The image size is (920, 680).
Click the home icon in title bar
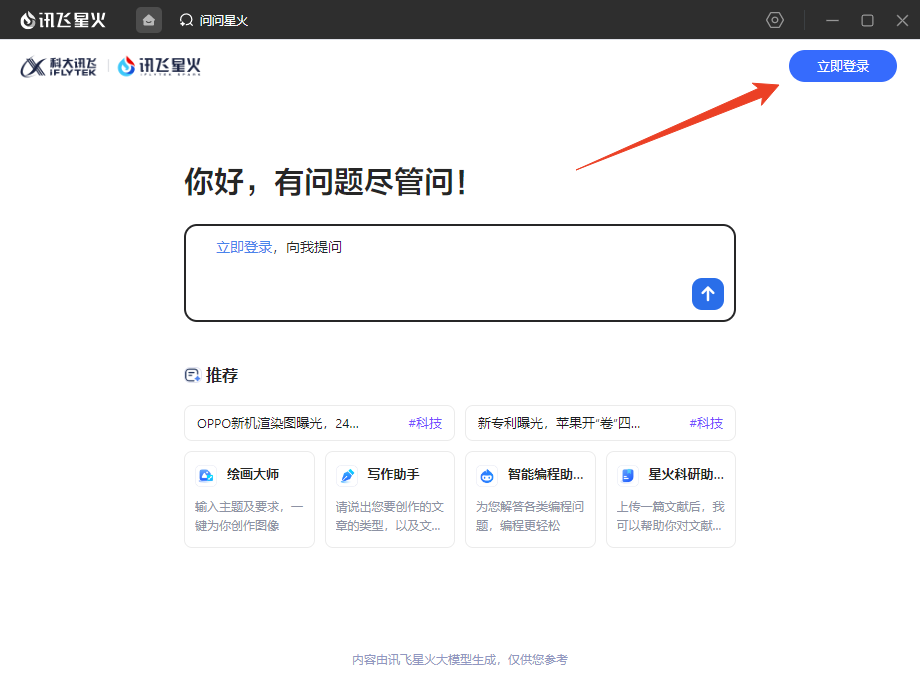tap(148, 21)
